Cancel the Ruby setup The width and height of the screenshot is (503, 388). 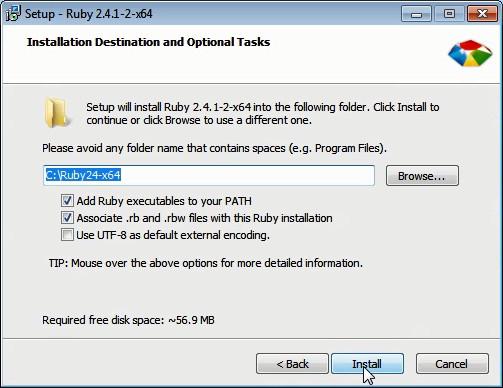[x=452, y=364]
